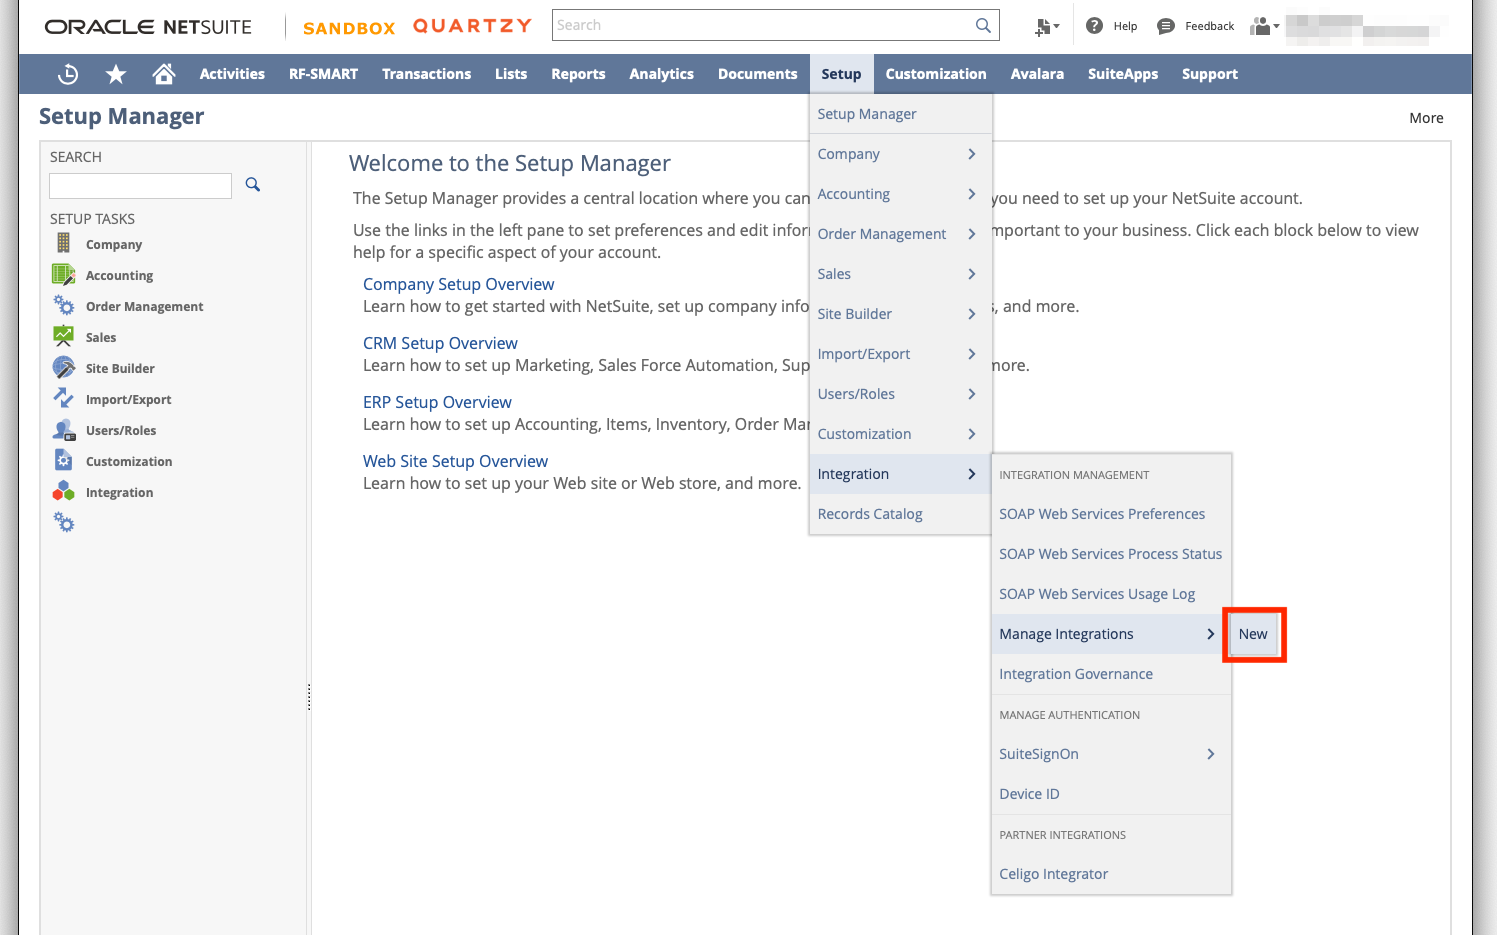
Task: Open Integration Governance
Action: point(1111,674)
